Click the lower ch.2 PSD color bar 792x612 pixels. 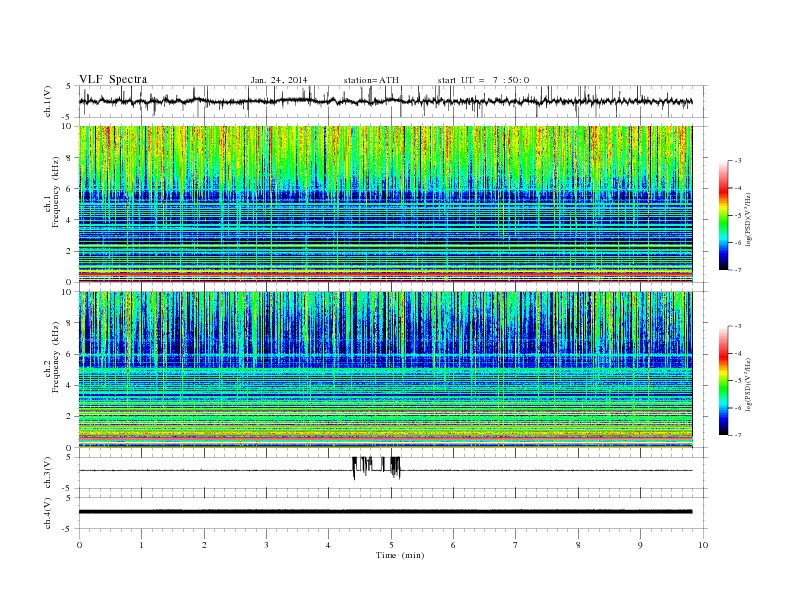point(723,380)
